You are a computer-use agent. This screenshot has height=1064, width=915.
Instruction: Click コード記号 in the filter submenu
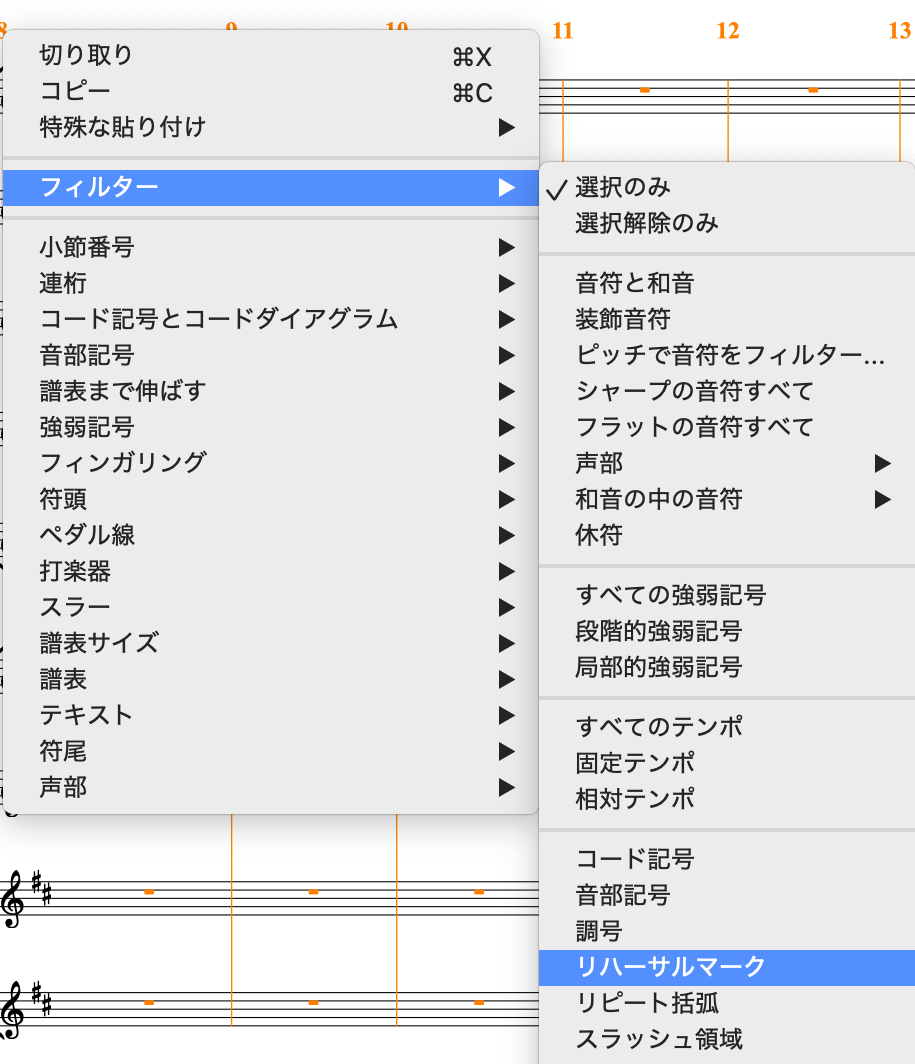(634, 859)
